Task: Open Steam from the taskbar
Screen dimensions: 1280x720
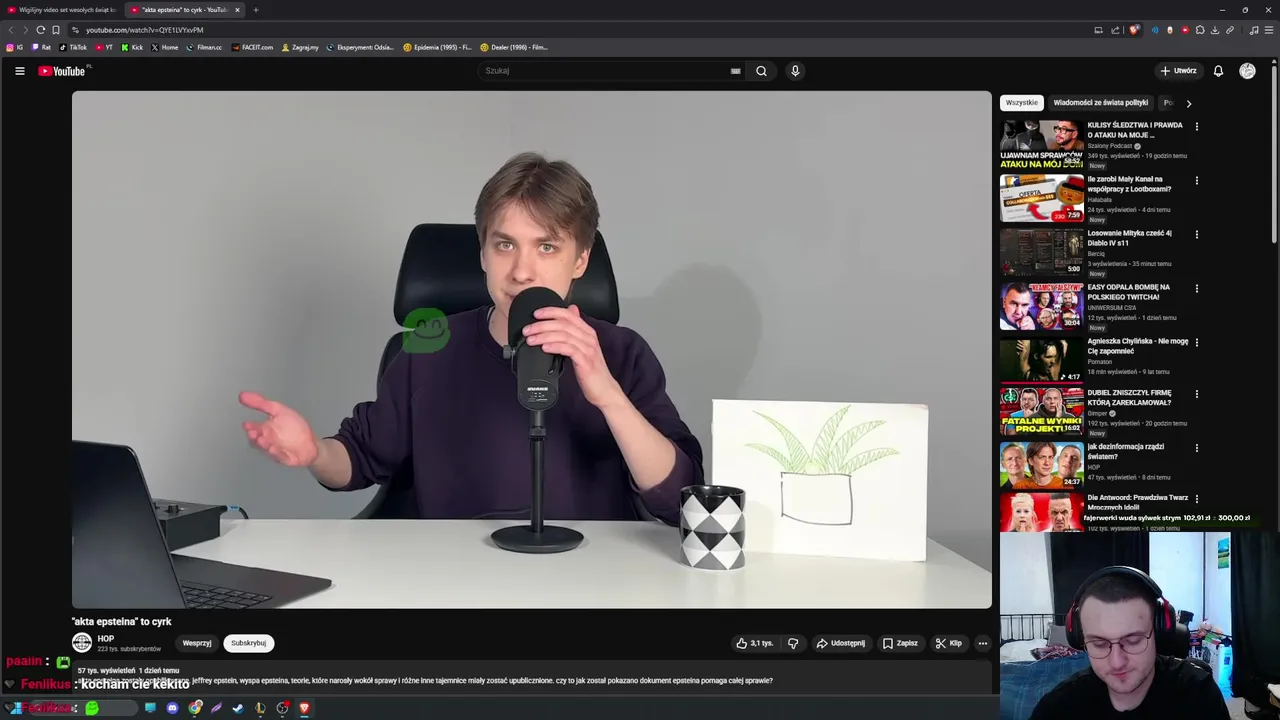Action: click(238, 708)
